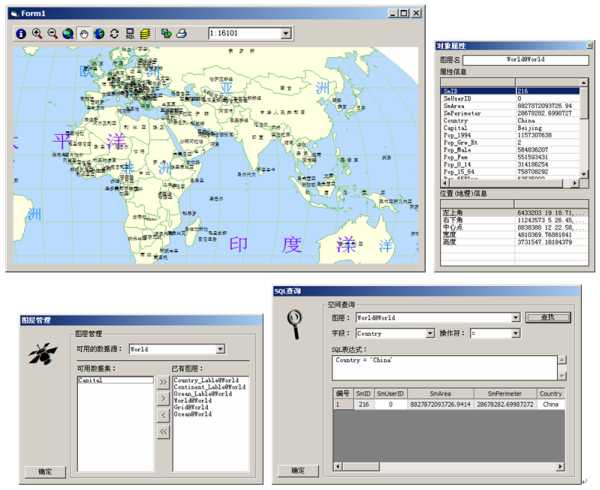
Task: Select World@World layer in existing layers list
Action: [193, 400]
